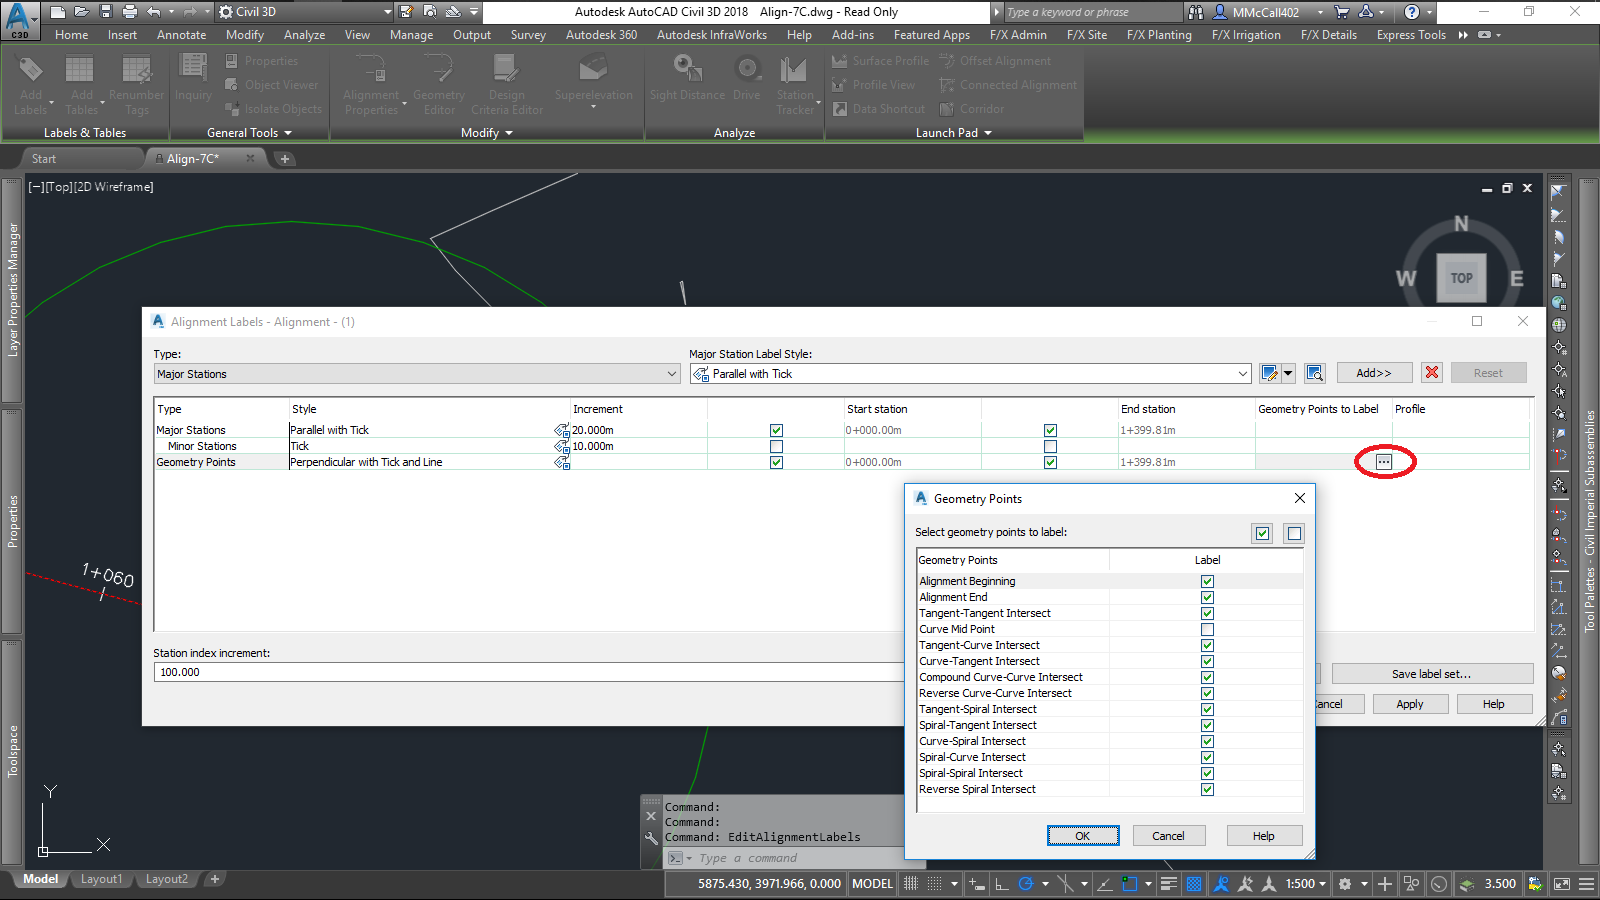This screenshot has width=1600, height=900.
Task: Click the Help question mark icon in title bar
Action: (x=1412, y=12)
